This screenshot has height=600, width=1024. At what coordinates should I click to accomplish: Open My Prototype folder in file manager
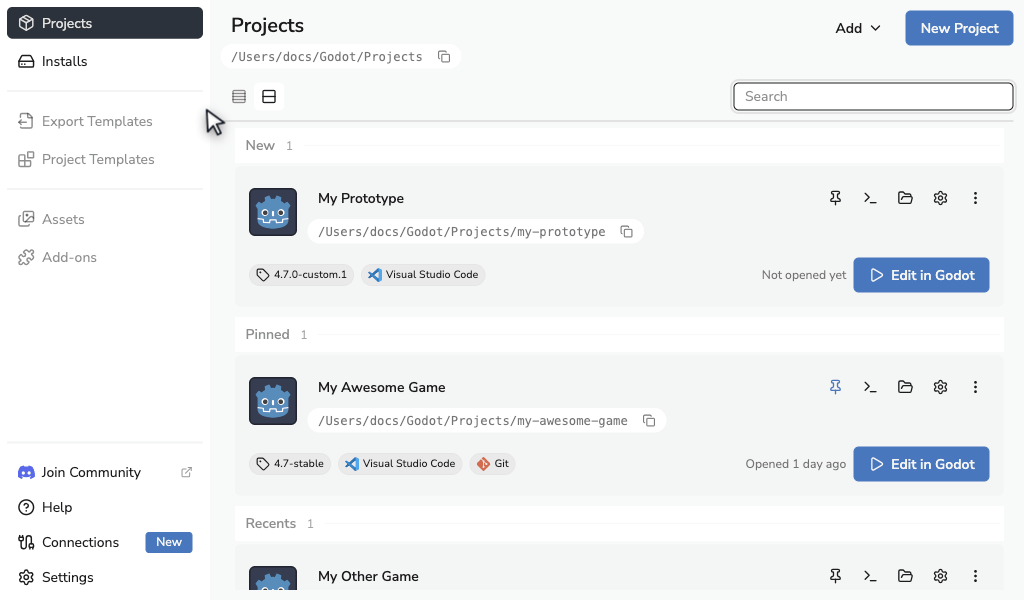905,198
